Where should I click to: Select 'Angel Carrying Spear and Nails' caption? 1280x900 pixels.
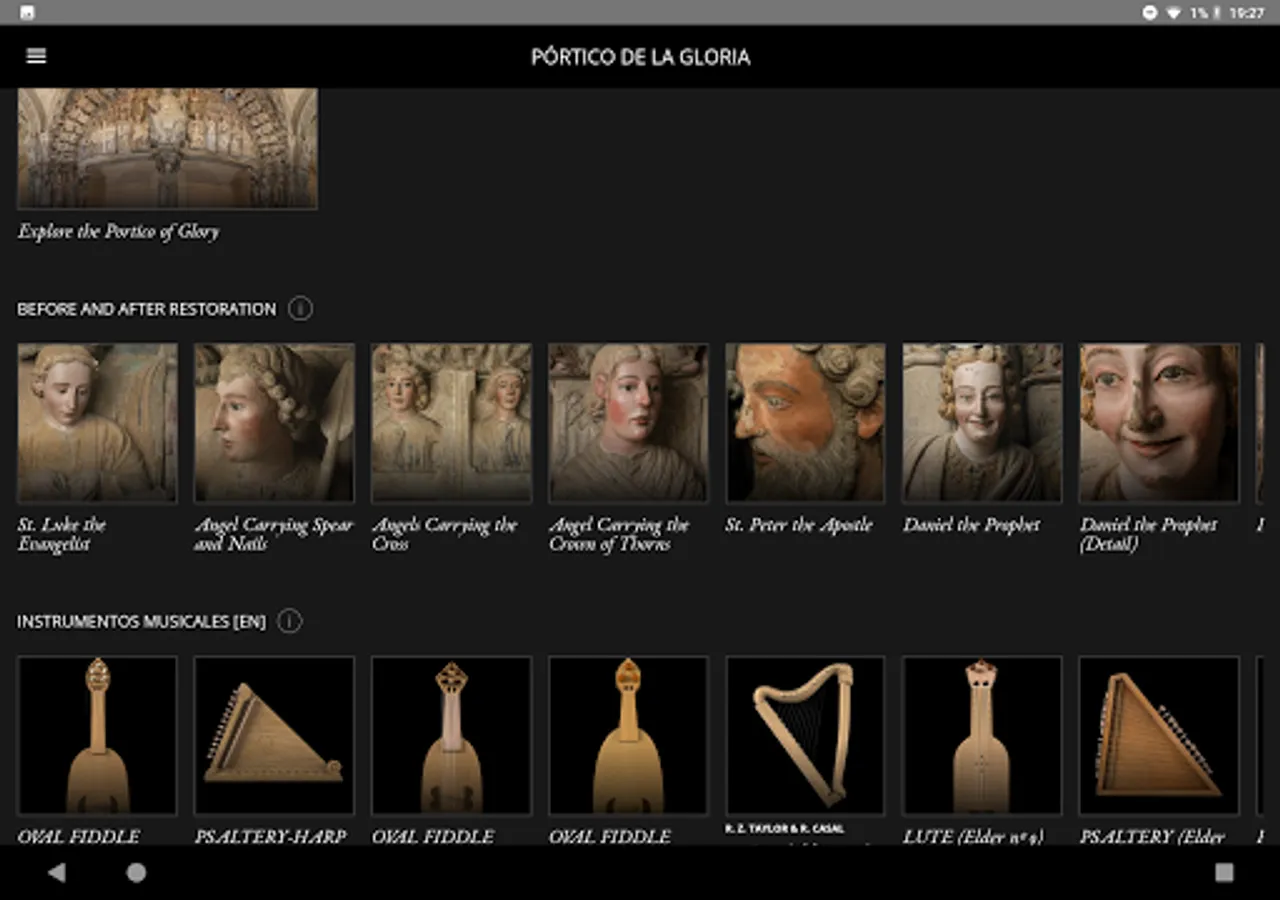pos(274,534)
